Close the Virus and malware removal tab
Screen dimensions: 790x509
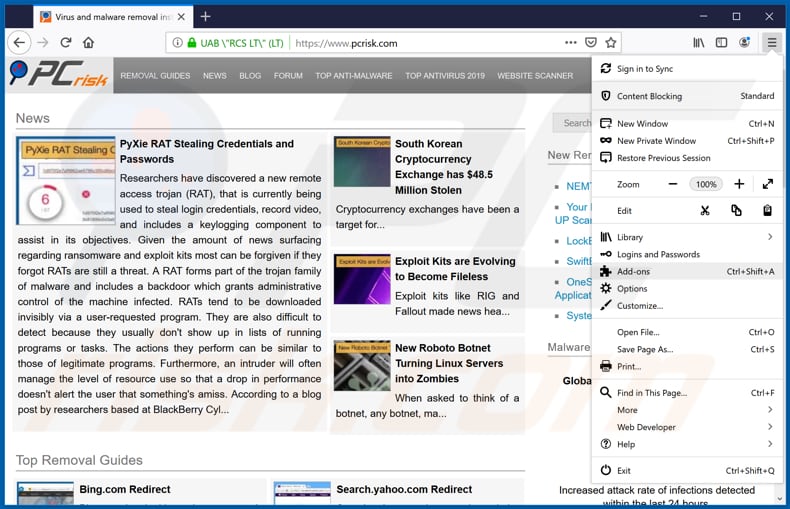coord(181,17)
